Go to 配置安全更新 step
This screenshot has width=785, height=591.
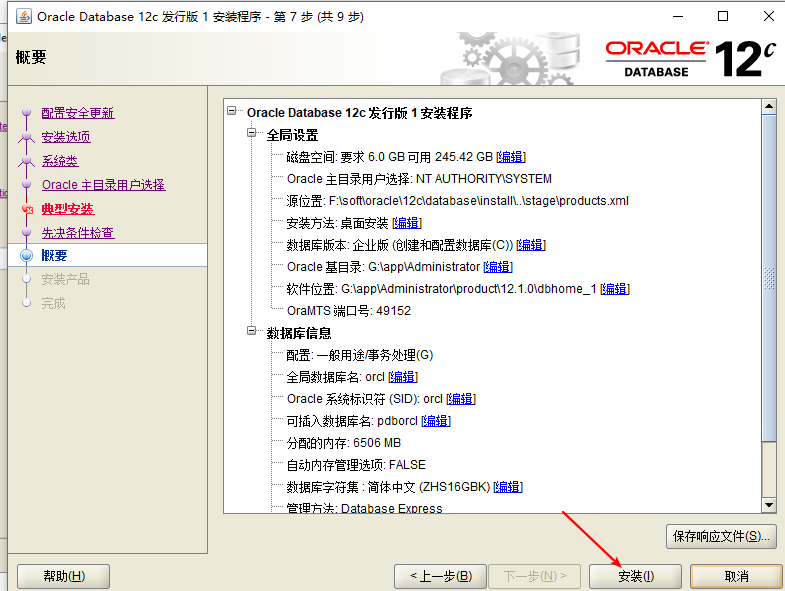pos(78,113)
